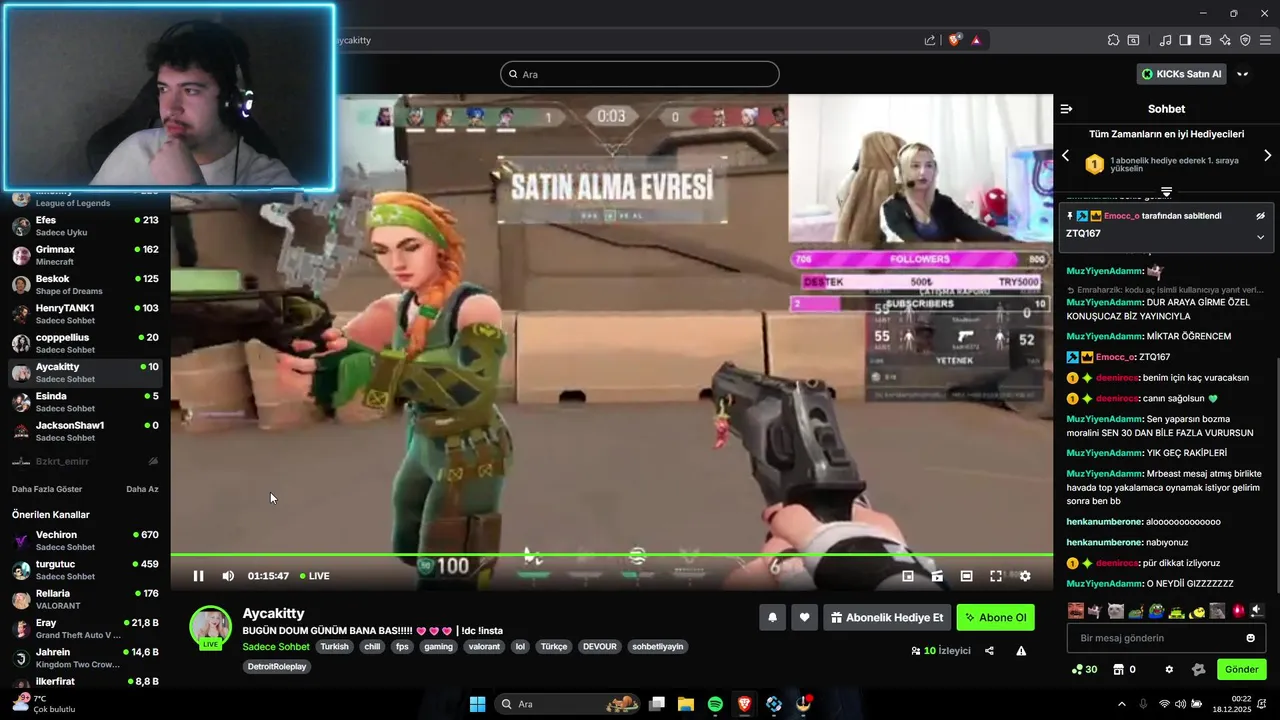Show previous gift leaderboard entry
1280x720 pixels.
point(1065,156)
